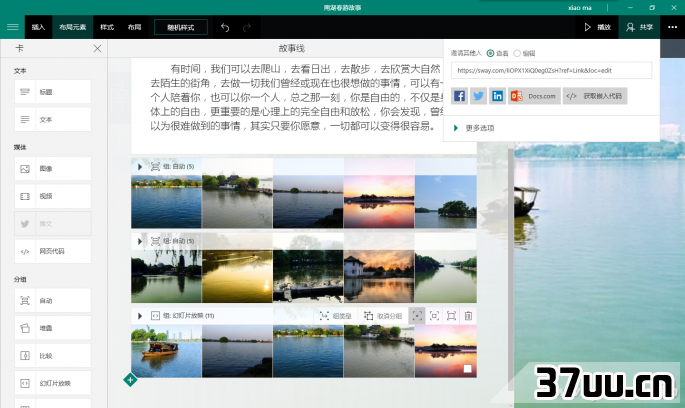Select the 编辑 edit radio option
Viewport: 685px width, 408px height.
tap(517, 53)
